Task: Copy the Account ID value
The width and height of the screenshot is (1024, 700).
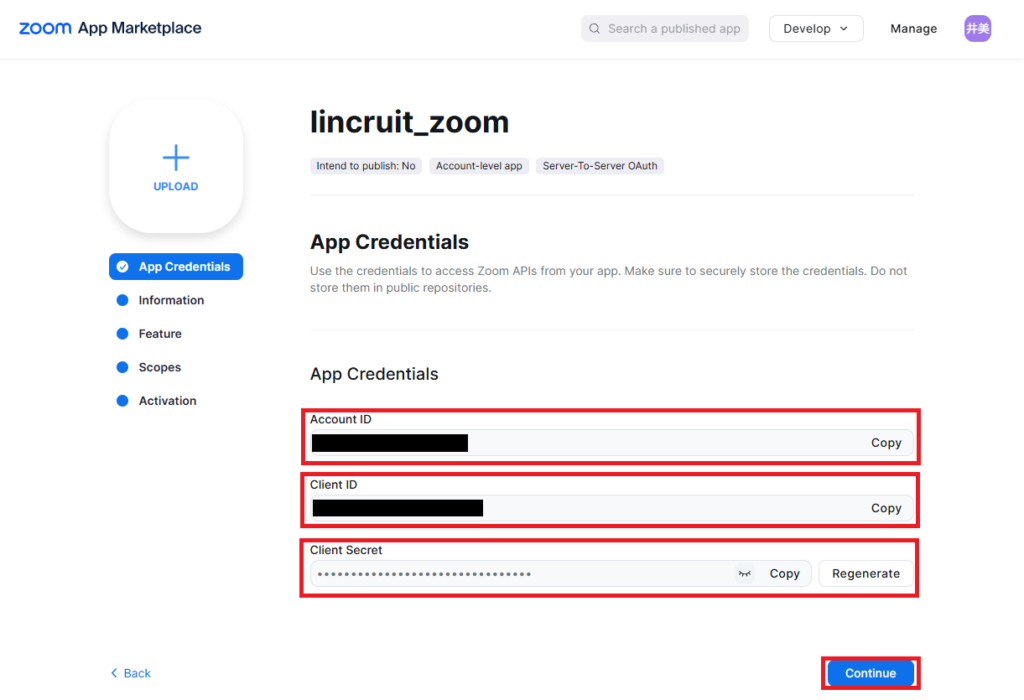Action: coord(886,443)
